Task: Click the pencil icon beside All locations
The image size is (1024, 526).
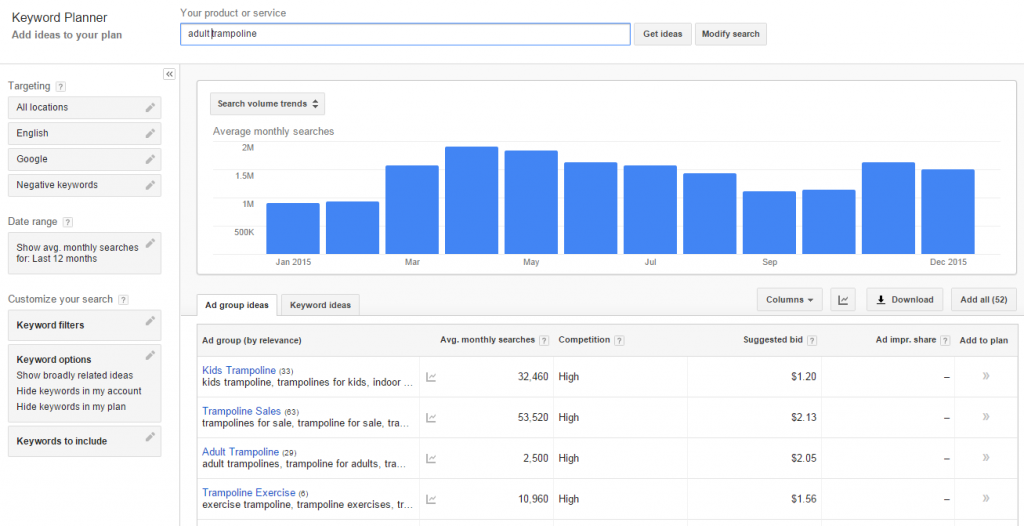Action: pyautogui.click(x=150, y=107)
